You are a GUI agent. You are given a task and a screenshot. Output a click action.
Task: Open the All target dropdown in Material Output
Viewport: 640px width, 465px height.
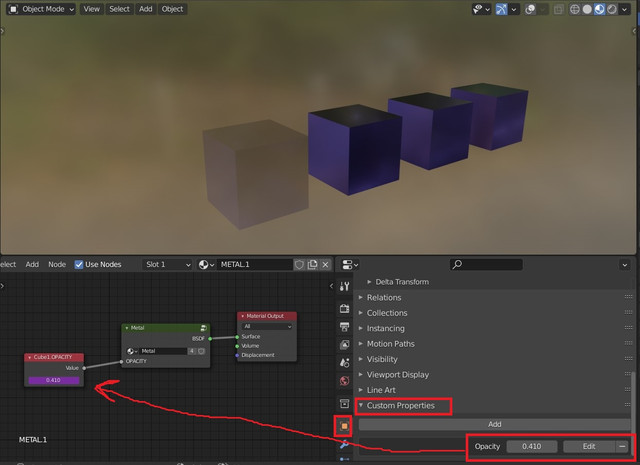click(x=267, y=326)
